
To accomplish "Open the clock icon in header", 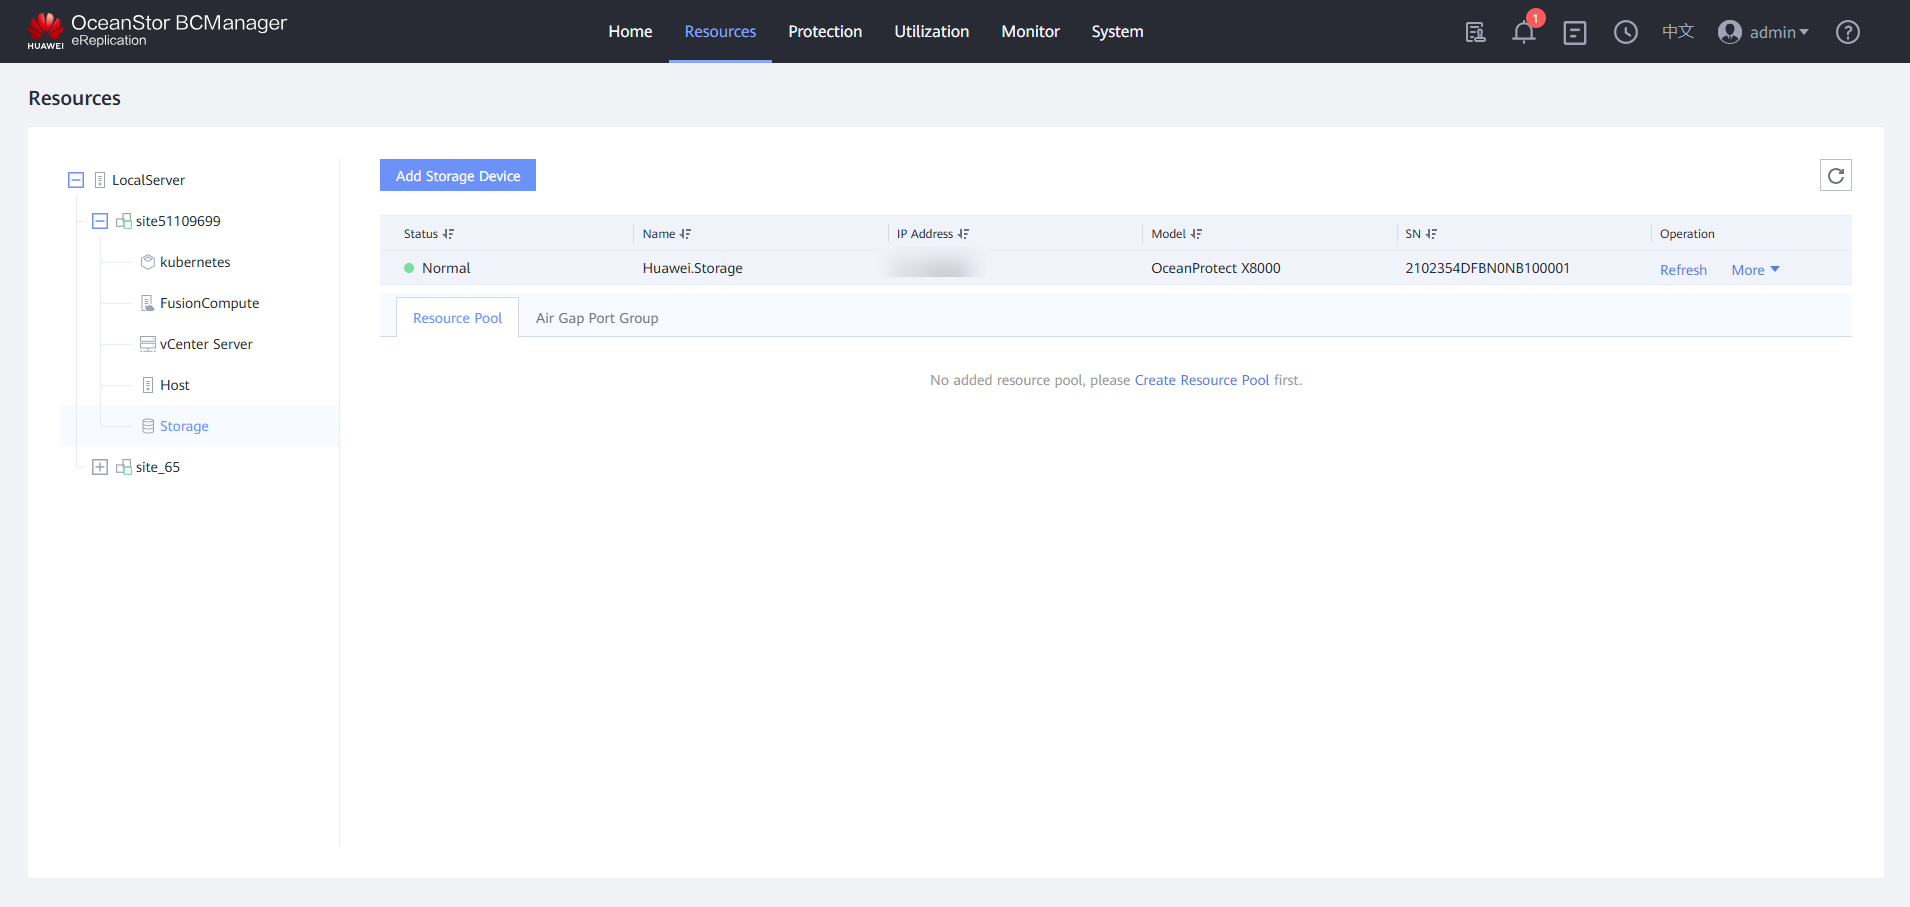I will (1625, 32).
